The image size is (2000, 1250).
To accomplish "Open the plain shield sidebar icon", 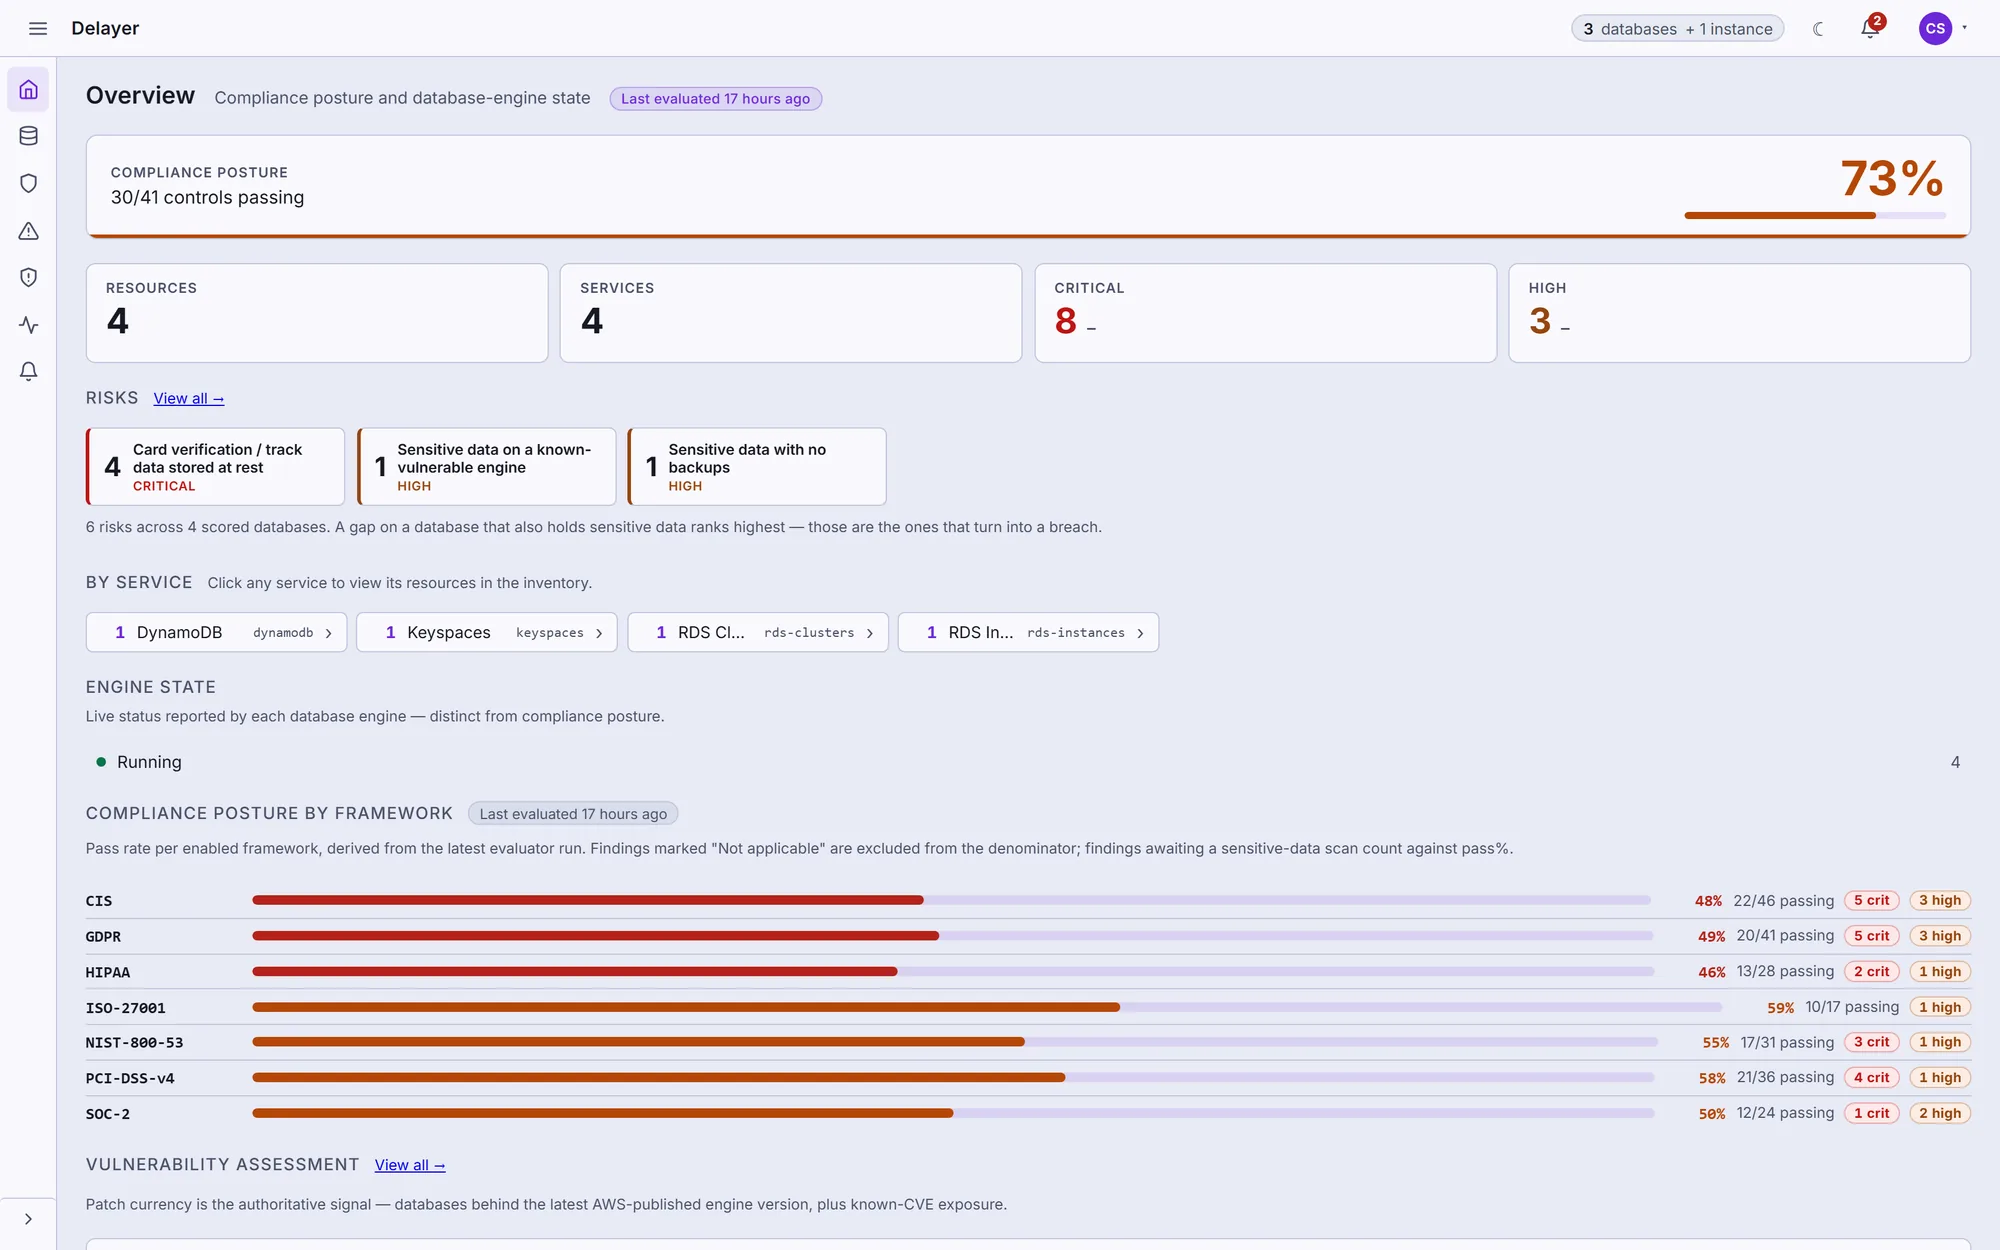I will (28, 183).
